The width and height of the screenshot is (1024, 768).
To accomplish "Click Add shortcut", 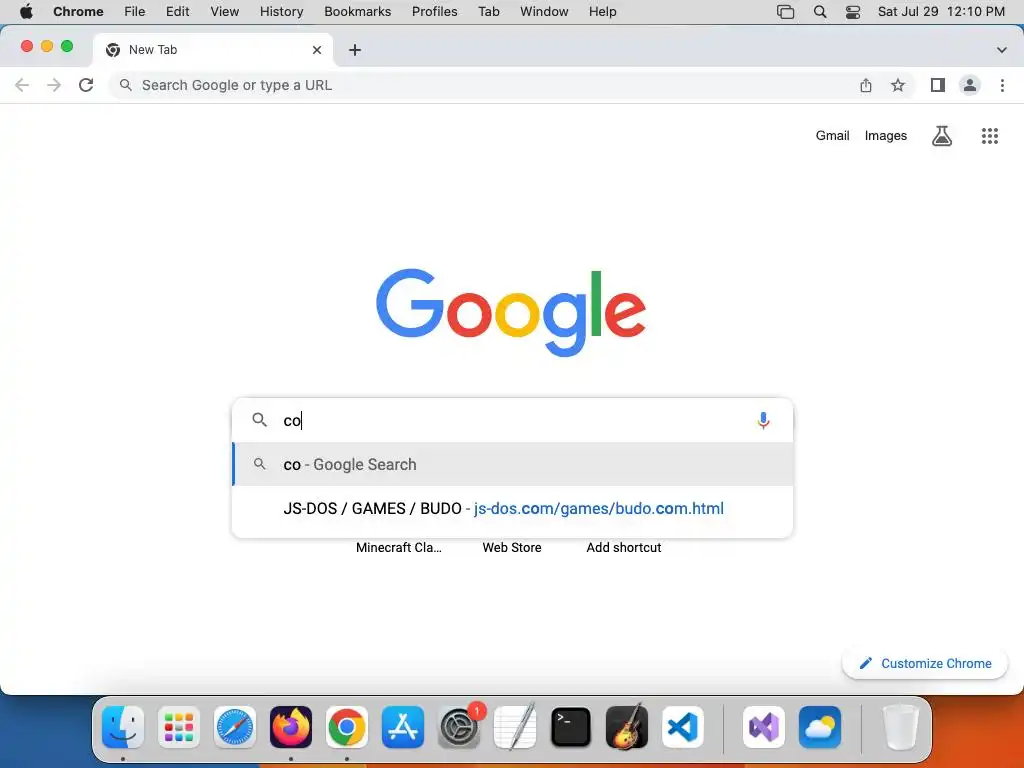I will (624, 547).
